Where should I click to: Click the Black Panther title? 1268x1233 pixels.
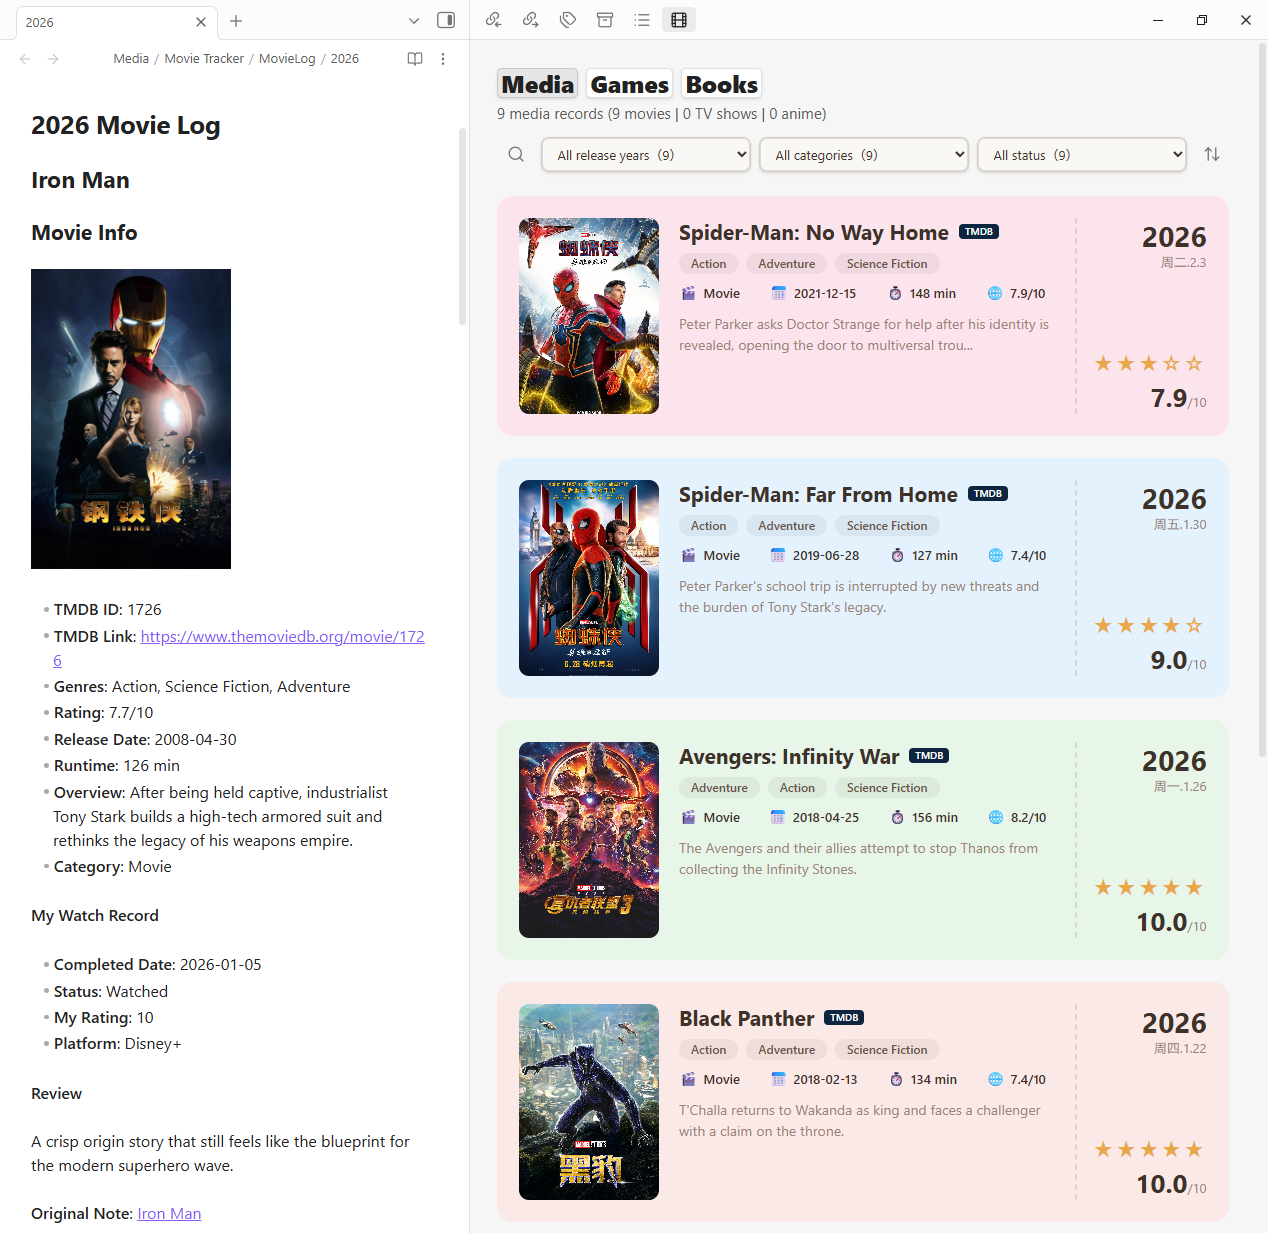pyautogui.click(x=747, y=1019)
